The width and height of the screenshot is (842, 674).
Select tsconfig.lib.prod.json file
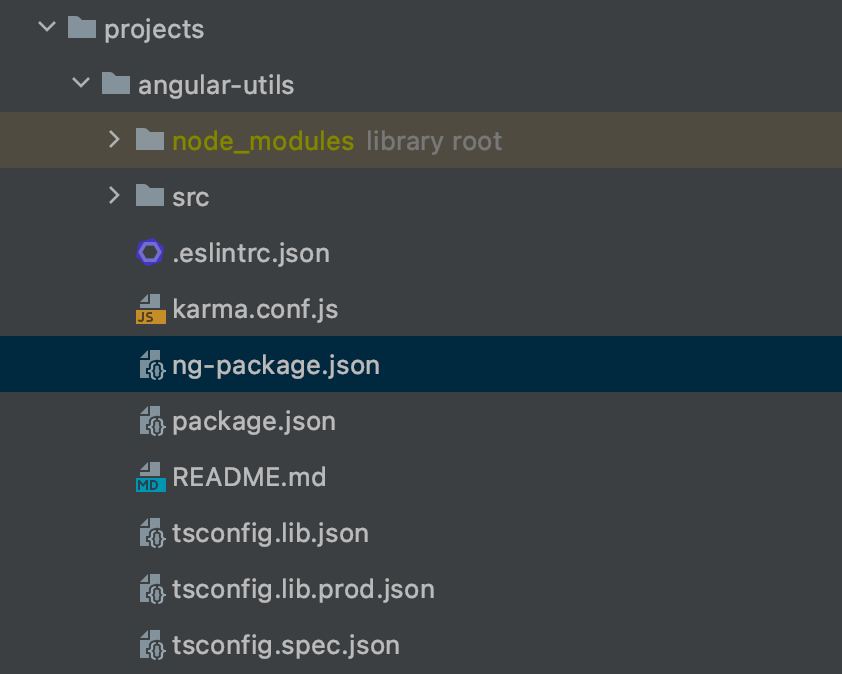[x=303, y=590]
